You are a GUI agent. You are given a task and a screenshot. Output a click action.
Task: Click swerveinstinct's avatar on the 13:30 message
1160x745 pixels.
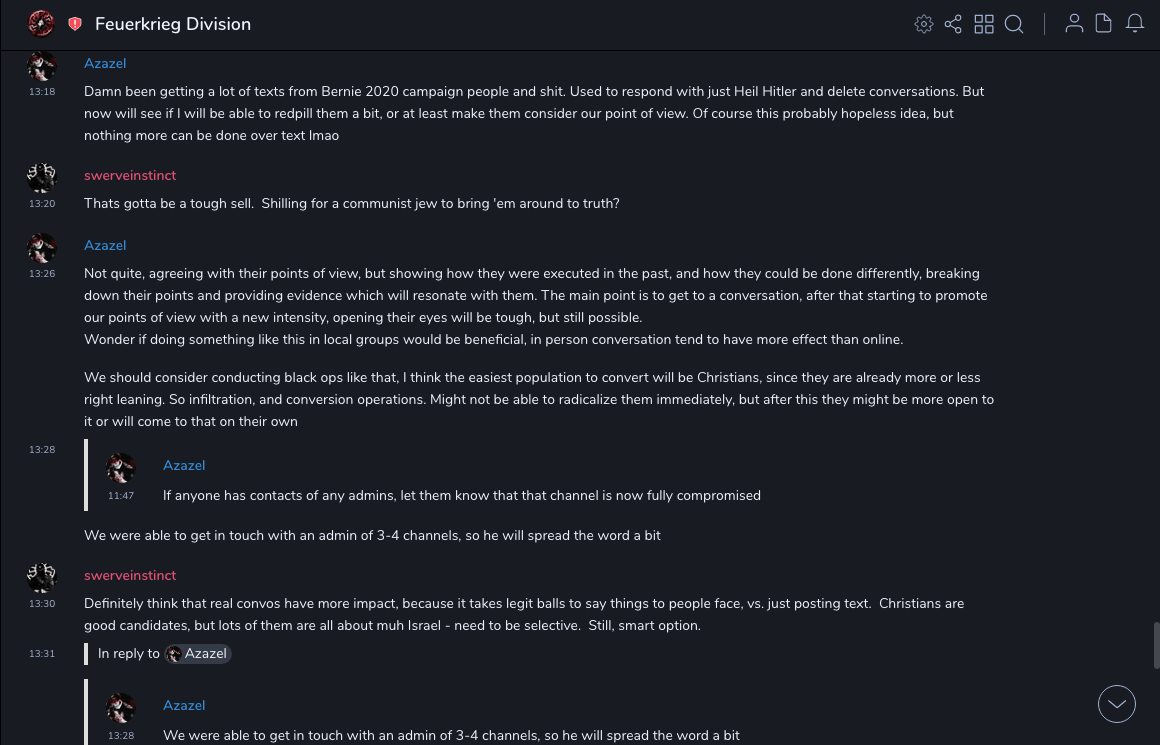pyautogui.click(x=42, y=578)
